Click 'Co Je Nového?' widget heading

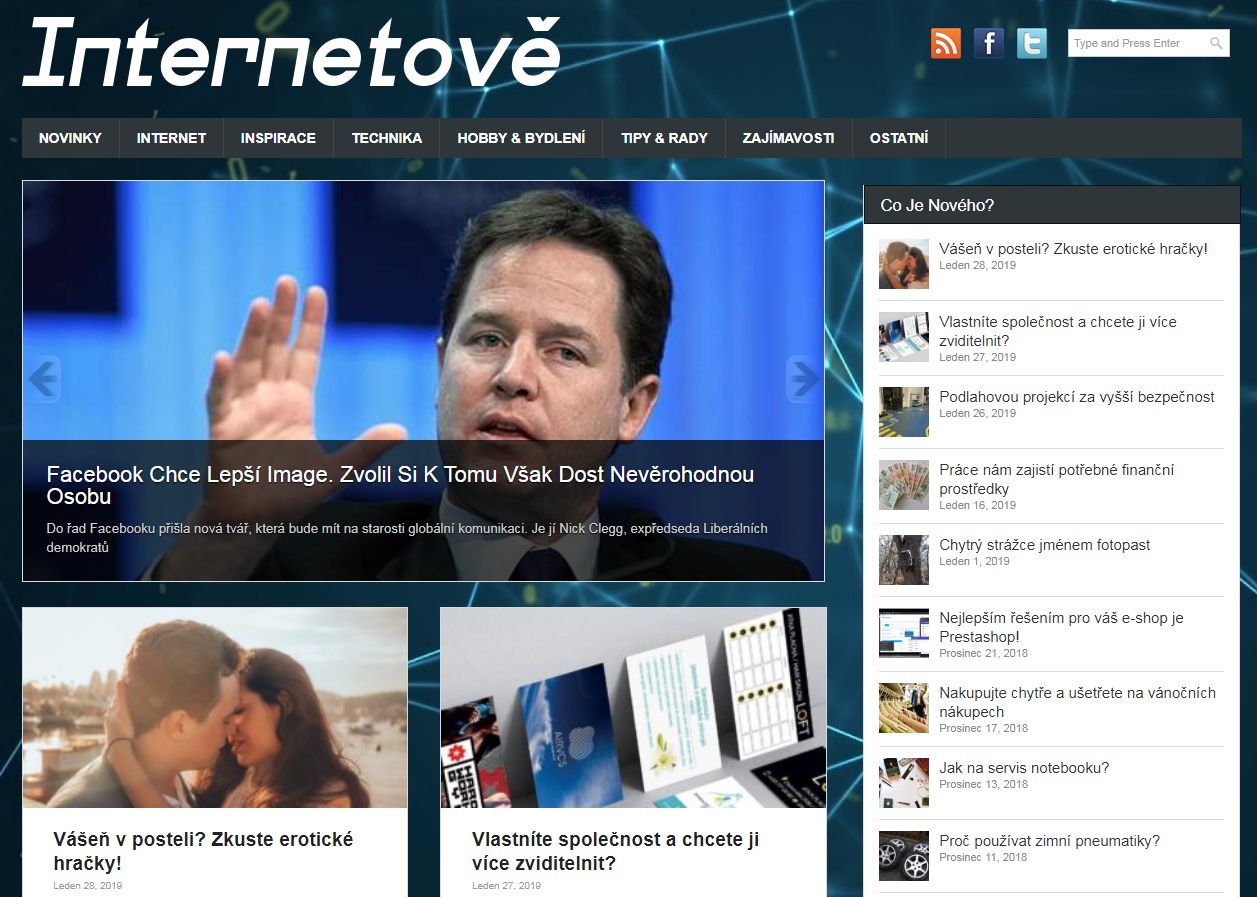(937, 205)
